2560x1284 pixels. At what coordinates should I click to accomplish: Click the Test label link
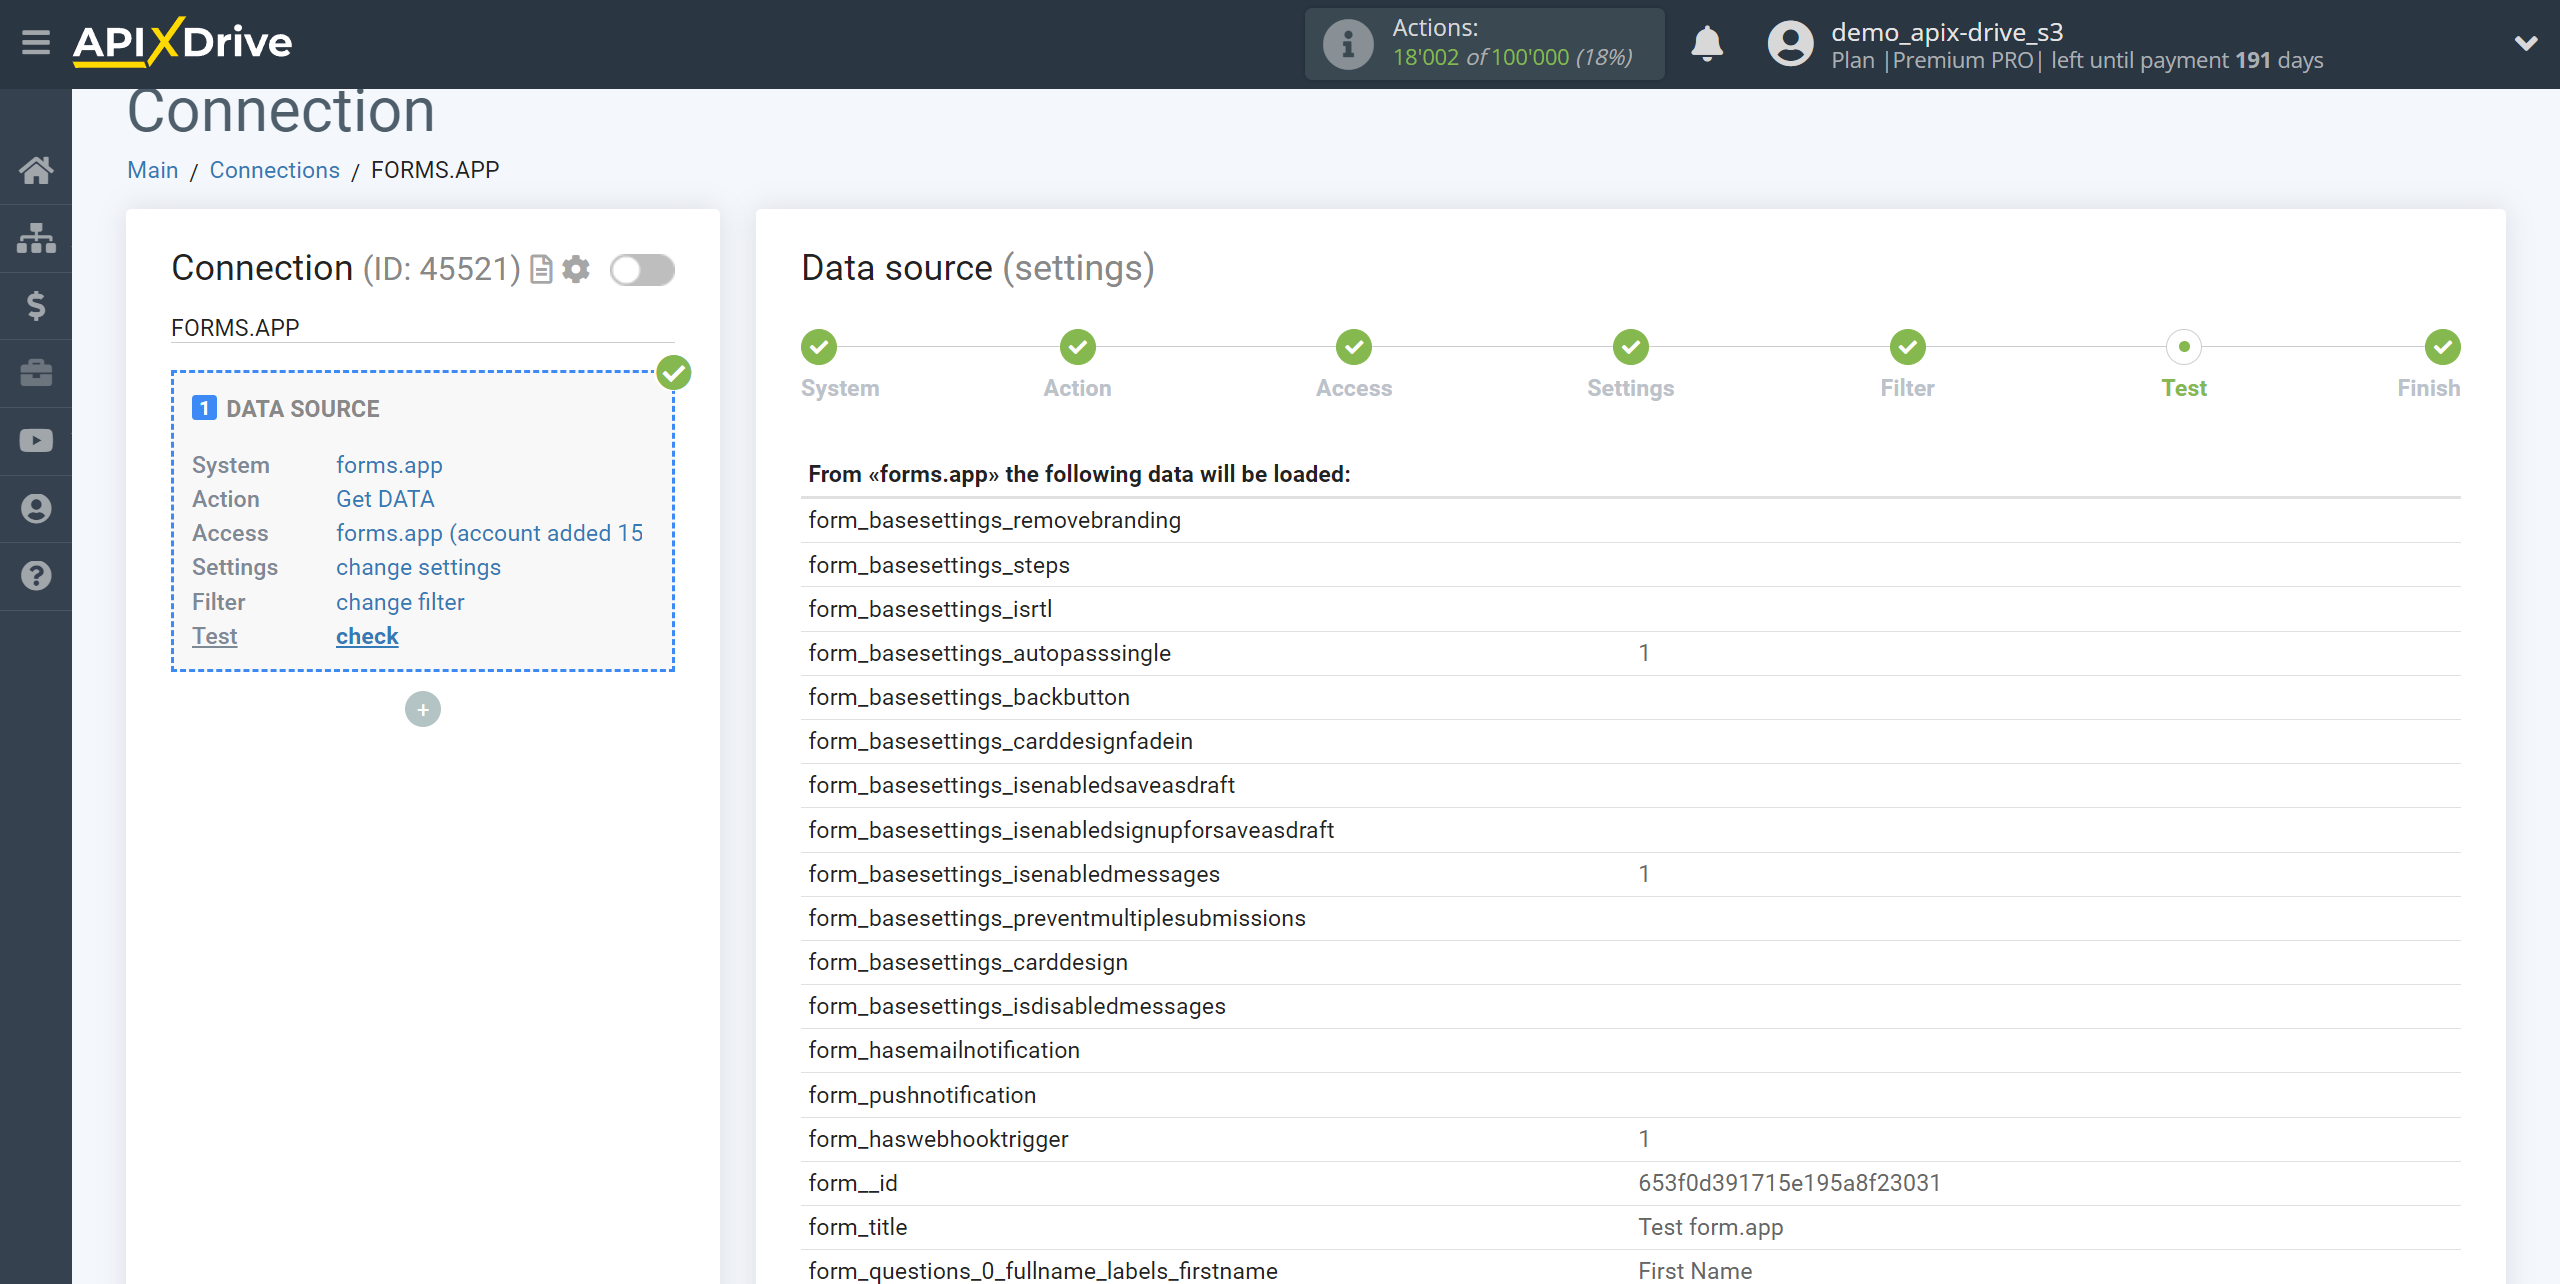(214, 636)
